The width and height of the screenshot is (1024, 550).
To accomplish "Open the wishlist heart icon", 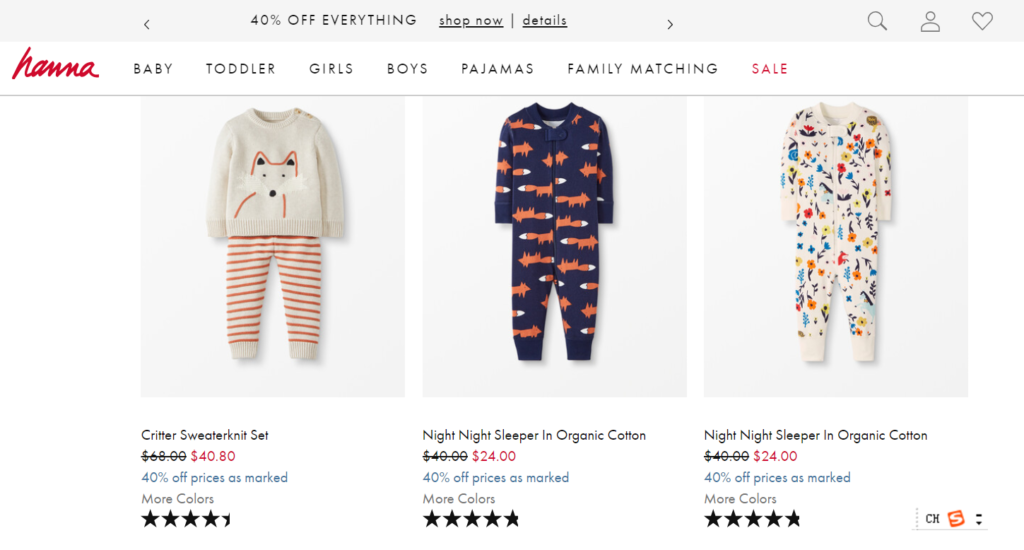I will tap(982, 22).
